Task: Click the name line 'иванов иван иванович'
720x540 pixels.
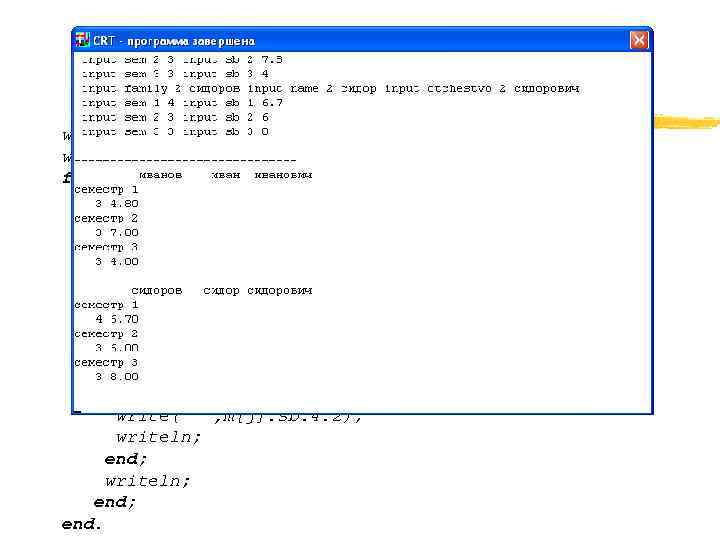Action: pos(225,175)
